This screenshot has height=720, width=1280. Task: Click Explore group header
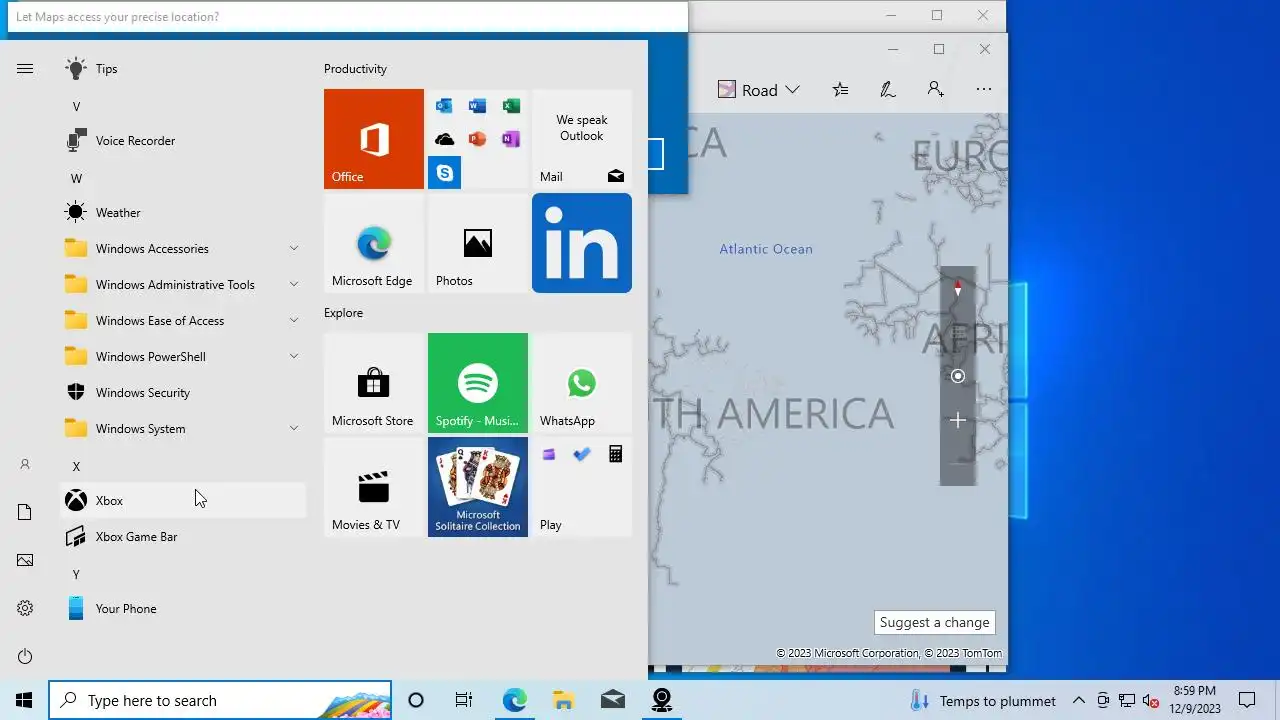[x=343, y=313]
